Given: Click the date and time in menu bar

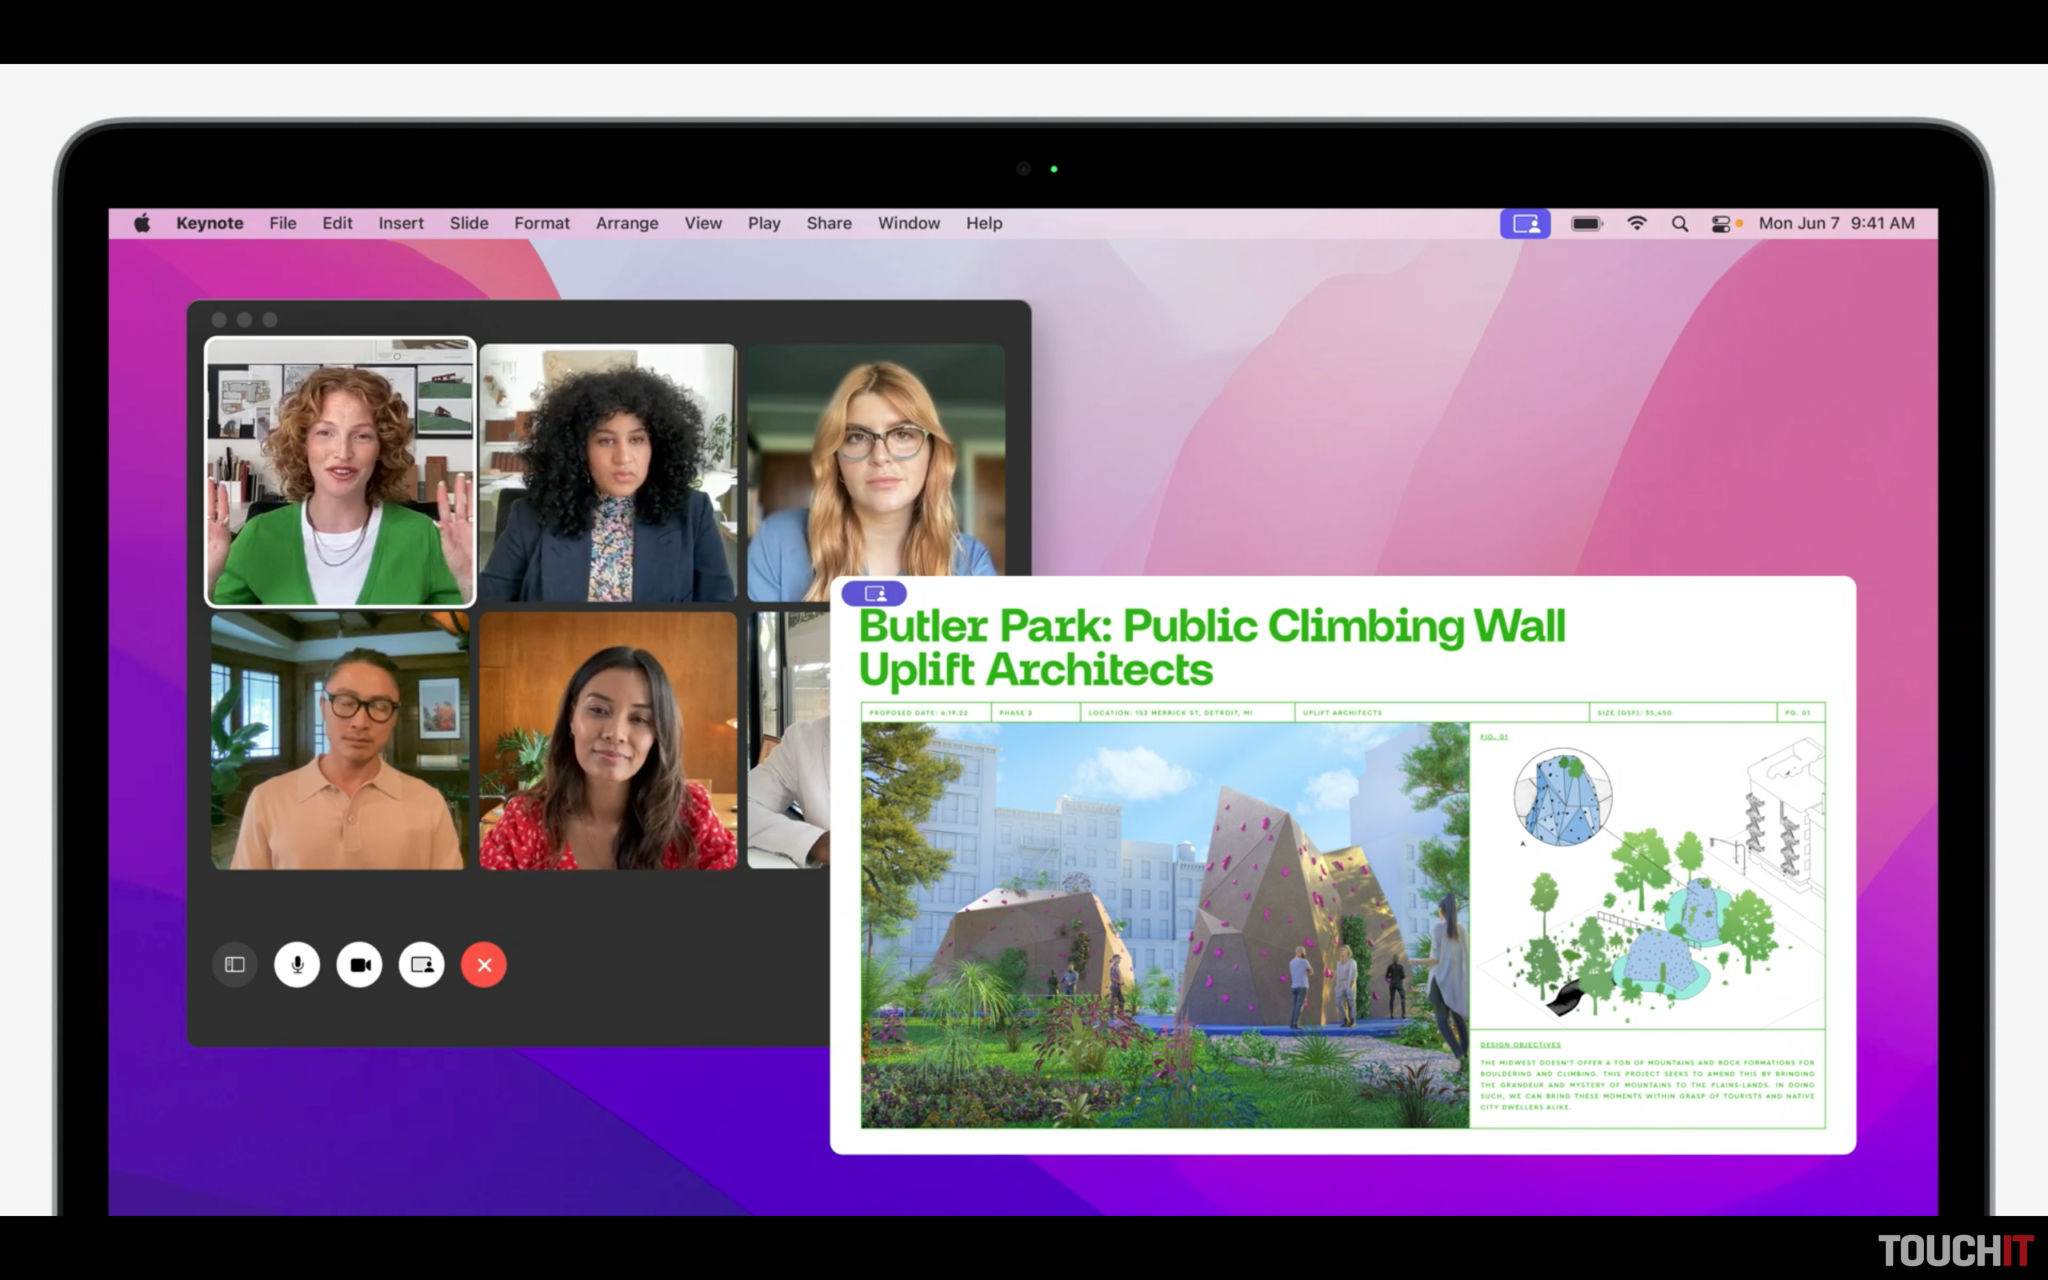Looking at the screenshot, I should point(1836,223).
